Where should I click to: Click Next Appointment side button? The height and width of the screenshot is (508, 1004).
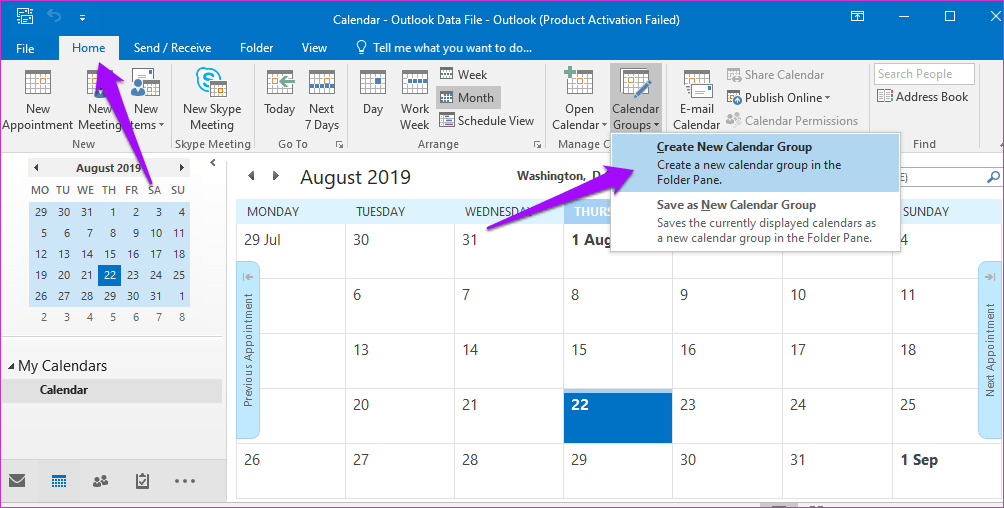tap(990, 350)
